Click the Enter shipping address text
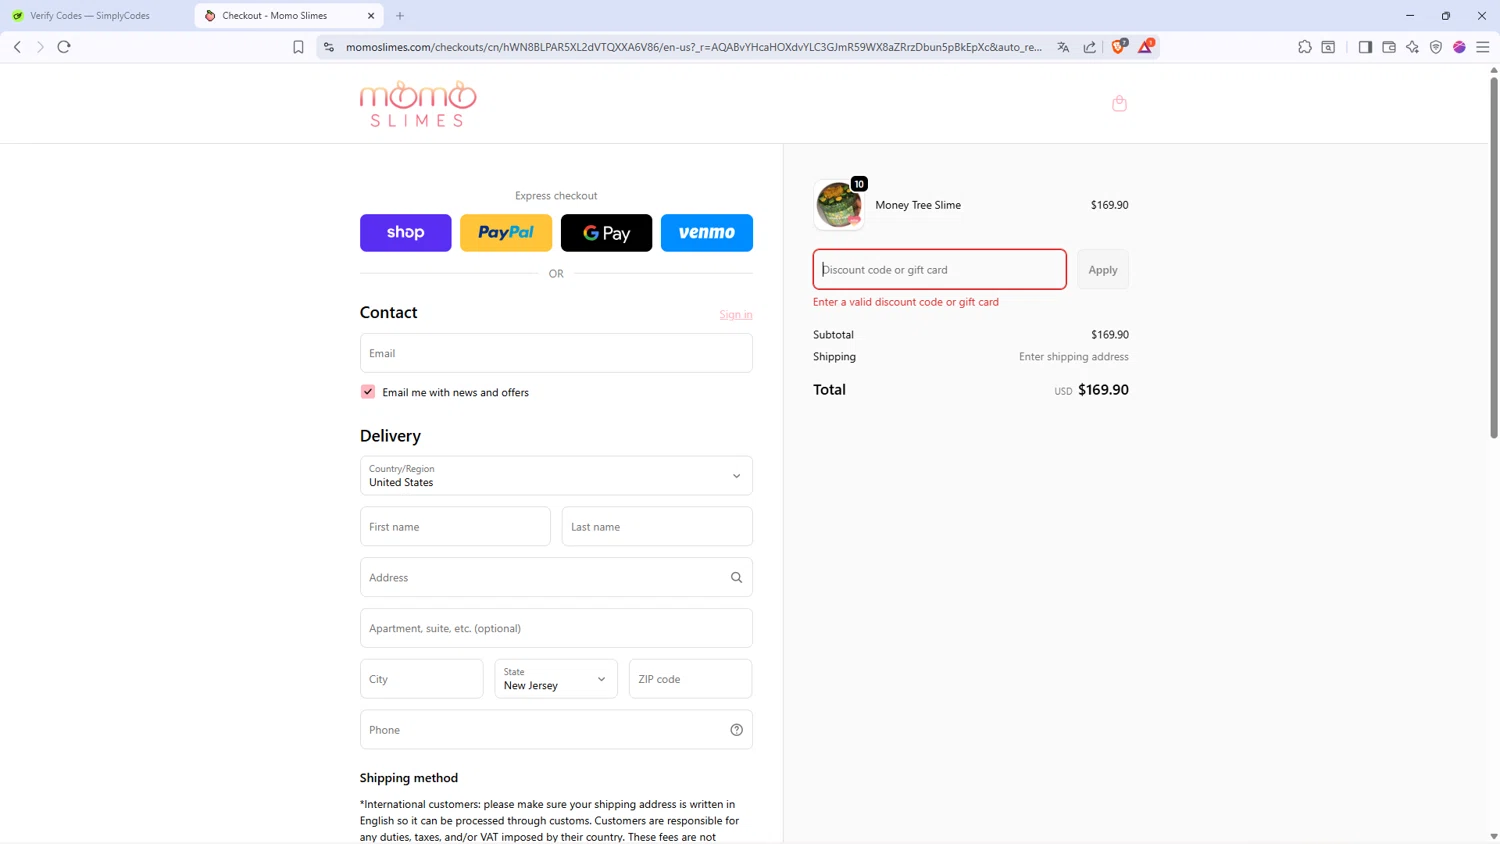 (x=1074, y=357)
